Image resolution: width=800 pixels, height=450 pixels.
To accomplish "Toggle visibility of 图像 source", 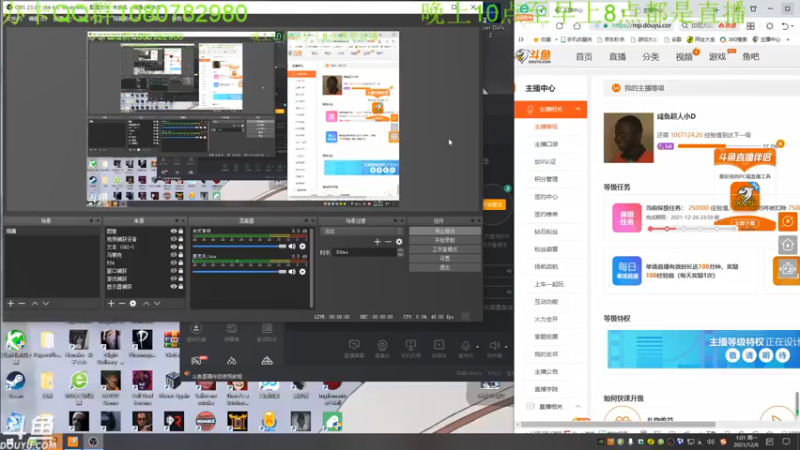I will click(x=173, y=231).
